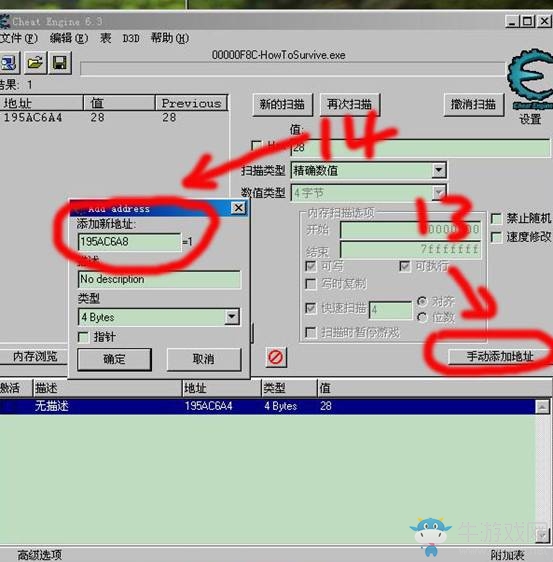Click the 类型 table column header

[x=289, y=388]
